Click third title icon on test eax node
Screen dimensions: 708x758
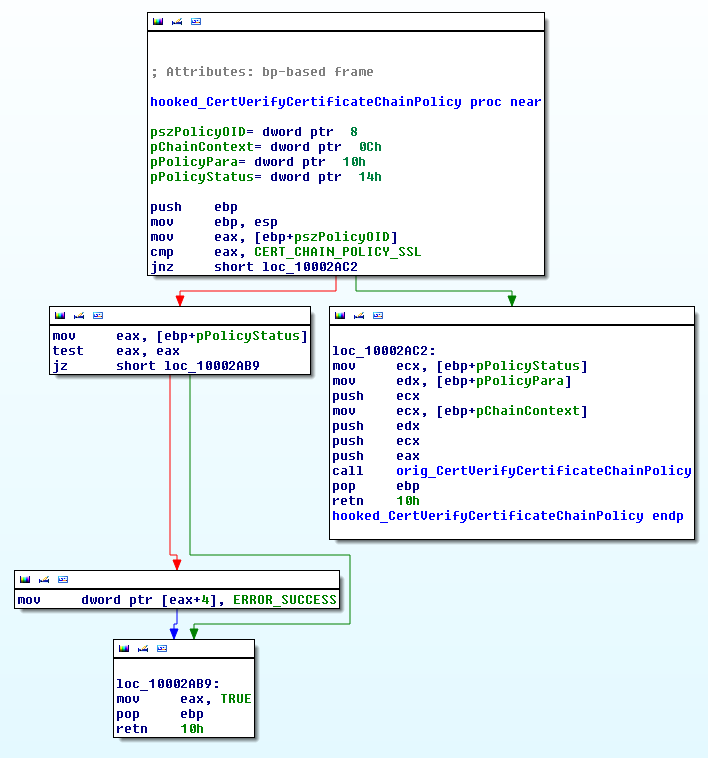98,316
